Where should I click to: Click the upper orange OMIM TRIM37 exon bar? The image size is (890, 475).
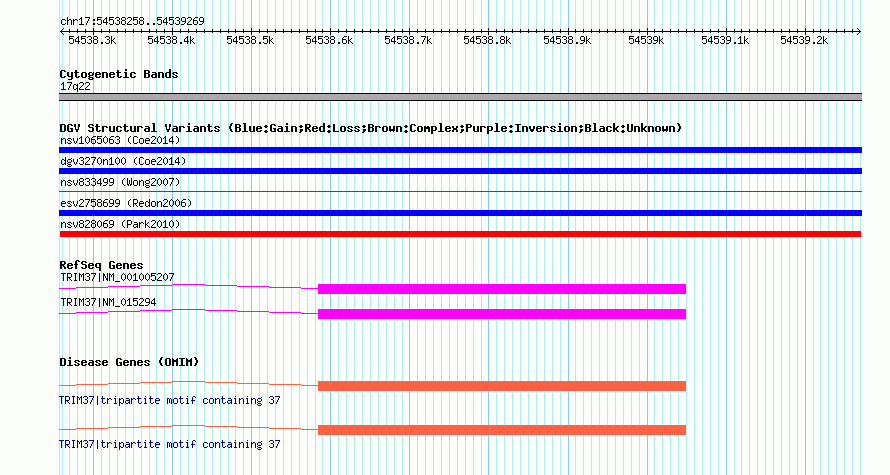click(x=502, y=386)
